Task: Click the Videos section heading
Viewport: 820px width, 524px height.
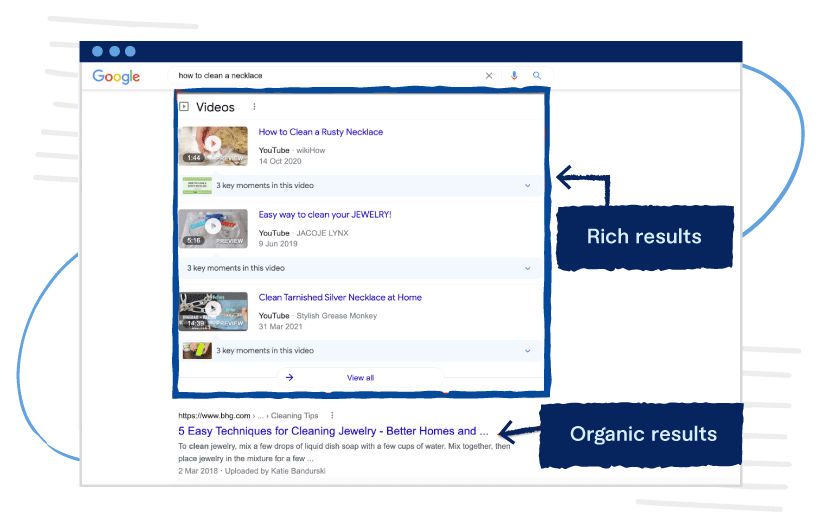Action: click(x=215, y=107)
